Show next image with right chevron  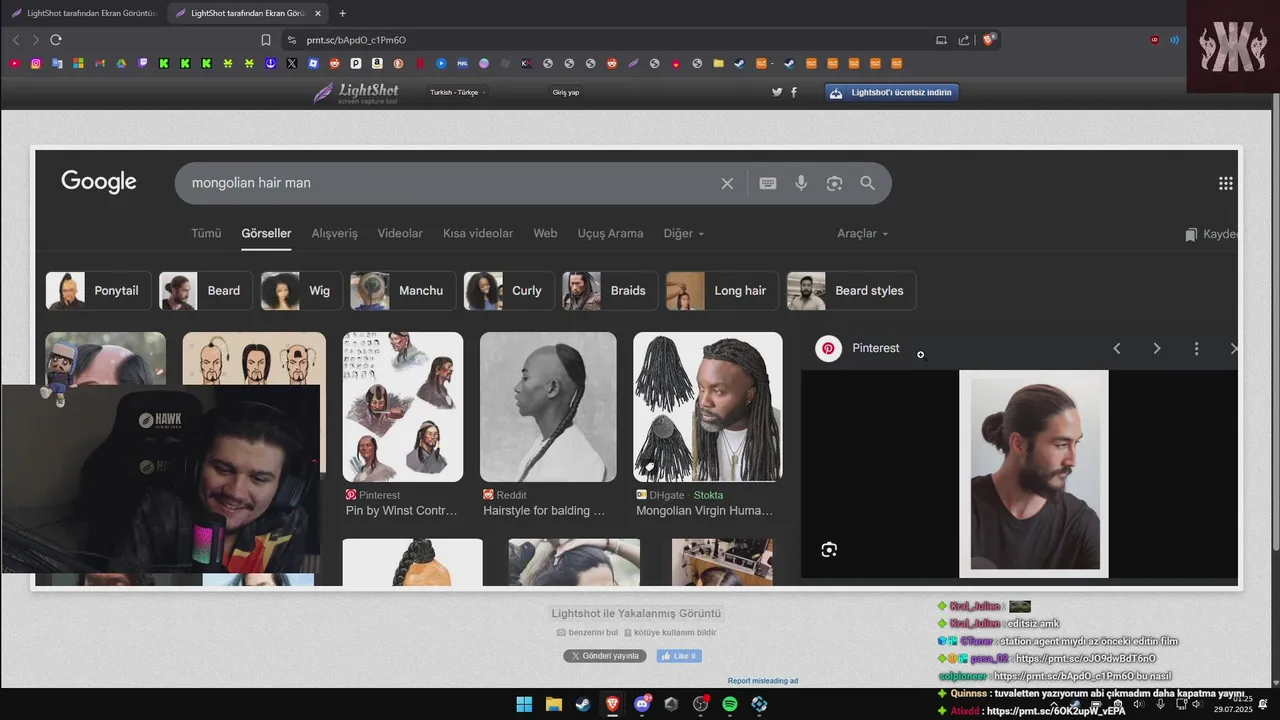click(x=1157, y=348)
